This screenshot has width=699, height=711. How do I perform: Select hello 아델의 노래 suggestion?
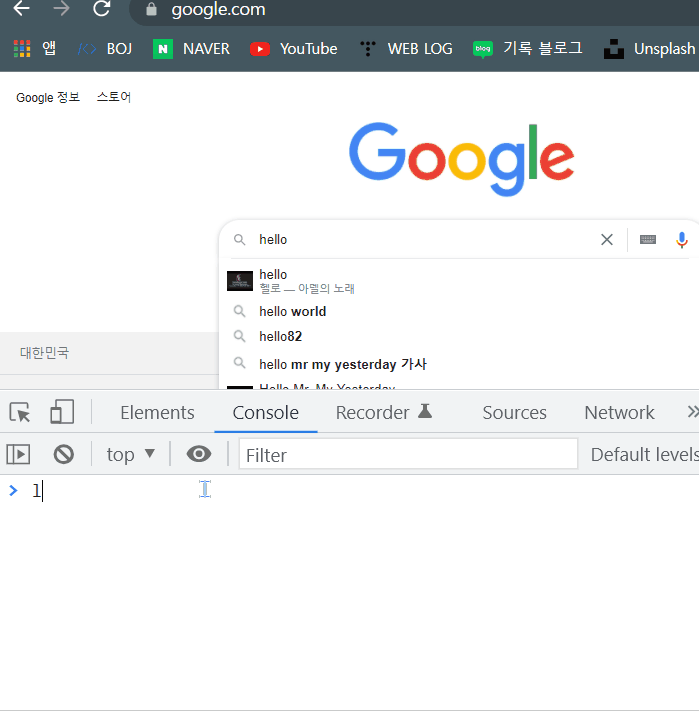tap(459, 281)
